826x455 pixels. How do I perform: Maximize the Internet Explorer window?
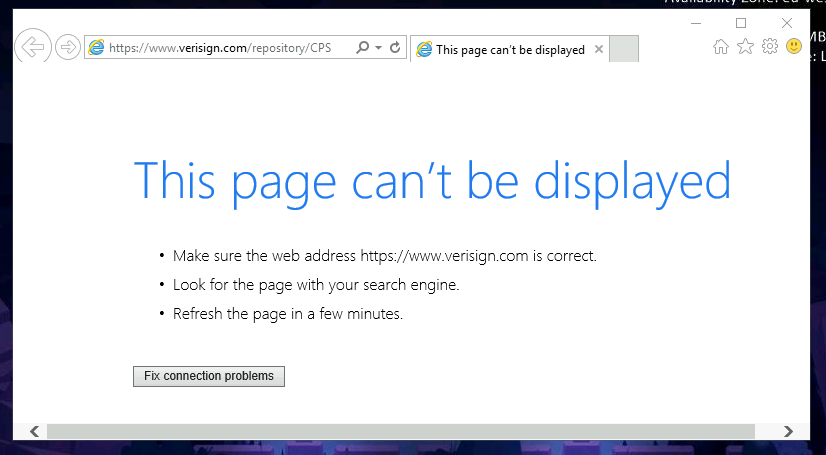[741, 23]
